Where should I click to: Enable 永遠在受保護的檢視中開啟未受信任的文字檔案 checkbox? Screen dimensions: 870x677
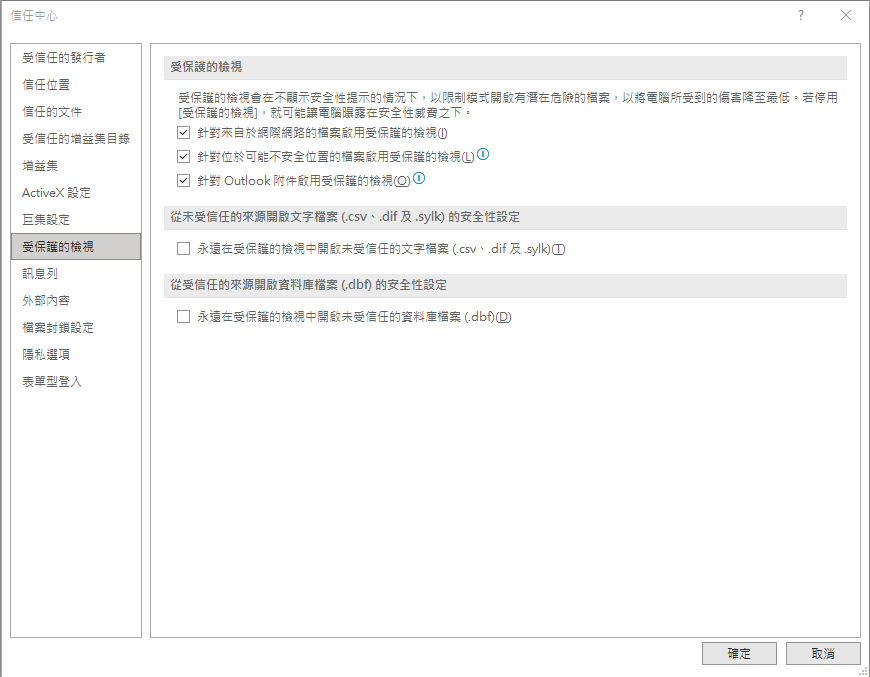coord(183,249)
